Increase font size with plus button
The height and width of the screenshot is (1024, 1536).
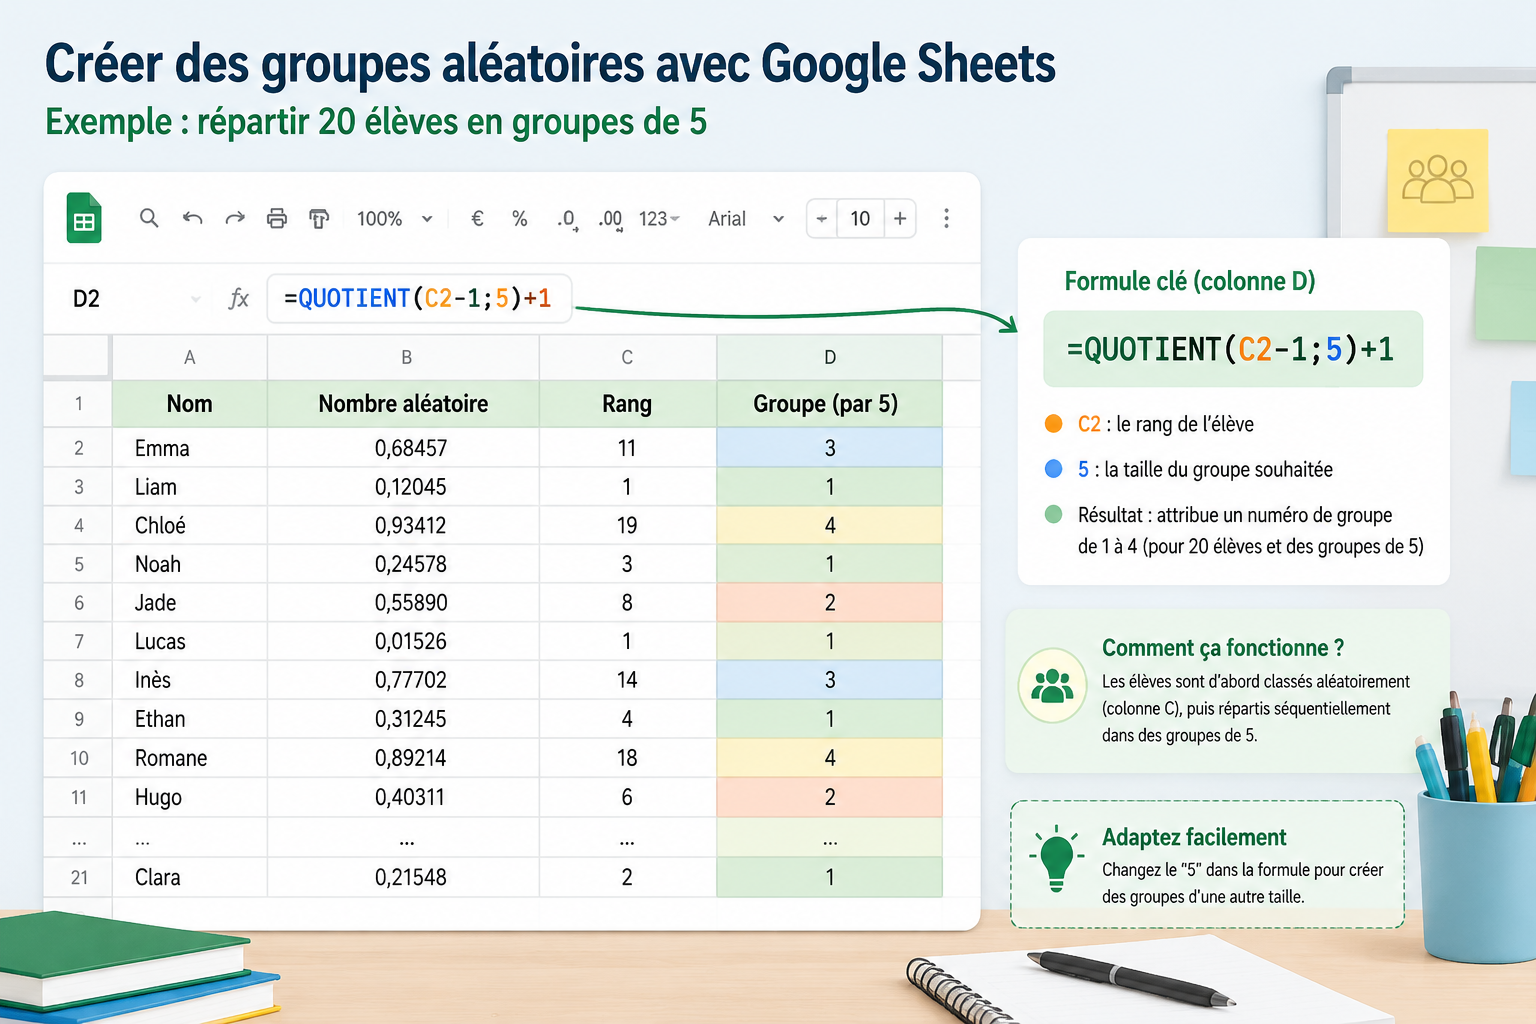coord(900,218)
